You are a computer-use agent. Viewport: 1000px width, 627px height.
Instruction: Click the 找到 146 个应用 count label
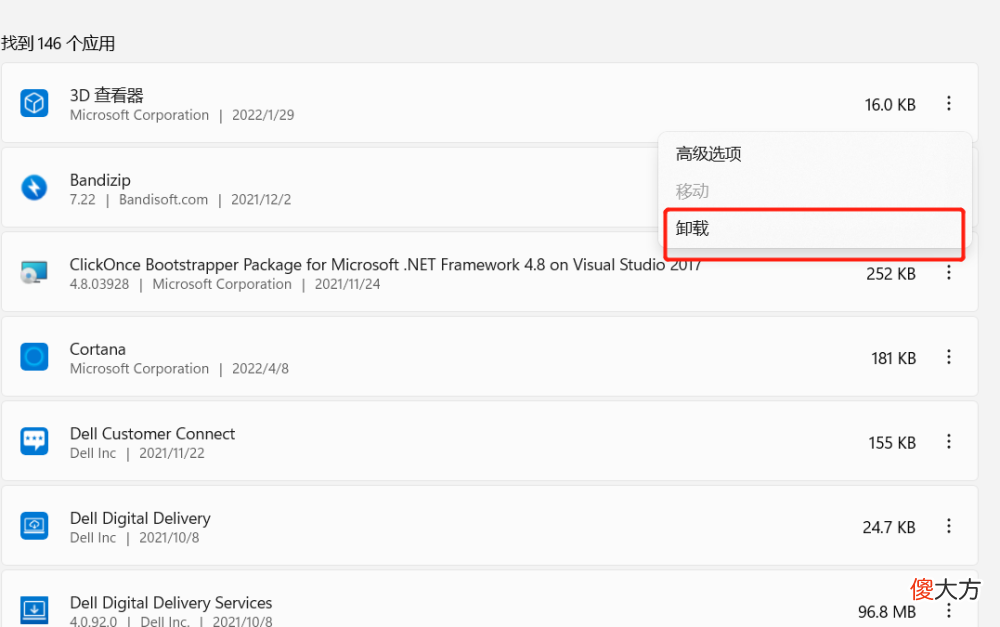point(58,43)
